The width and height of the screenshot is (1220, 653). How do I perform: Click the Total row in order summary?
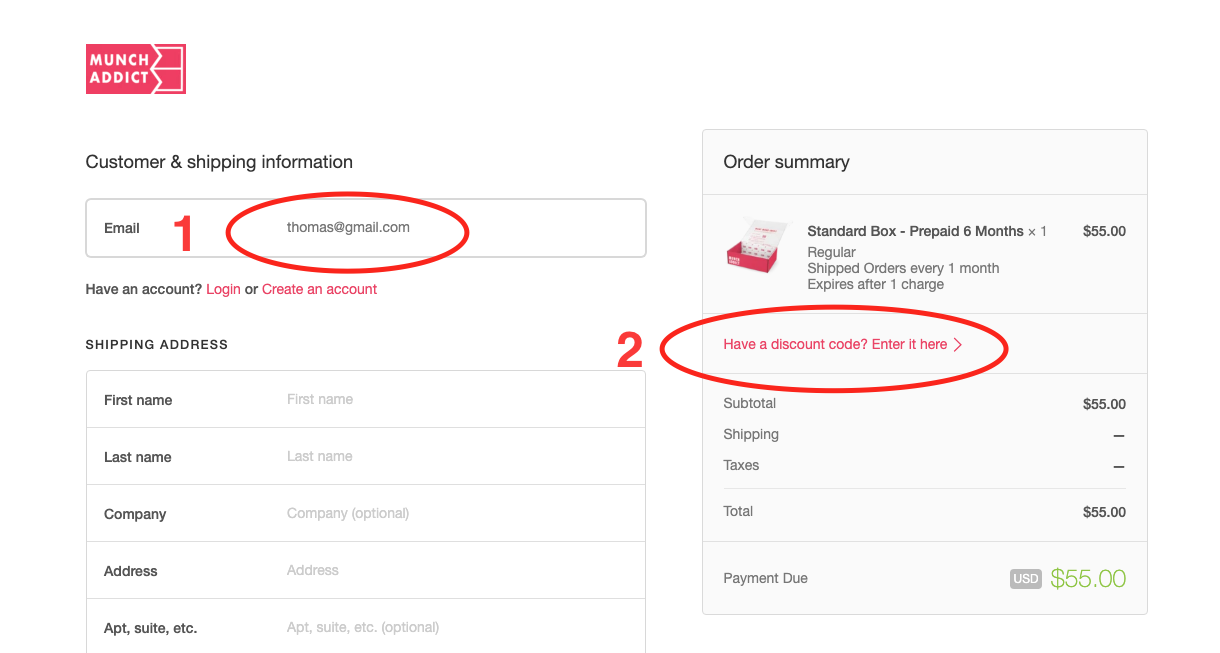925,511
